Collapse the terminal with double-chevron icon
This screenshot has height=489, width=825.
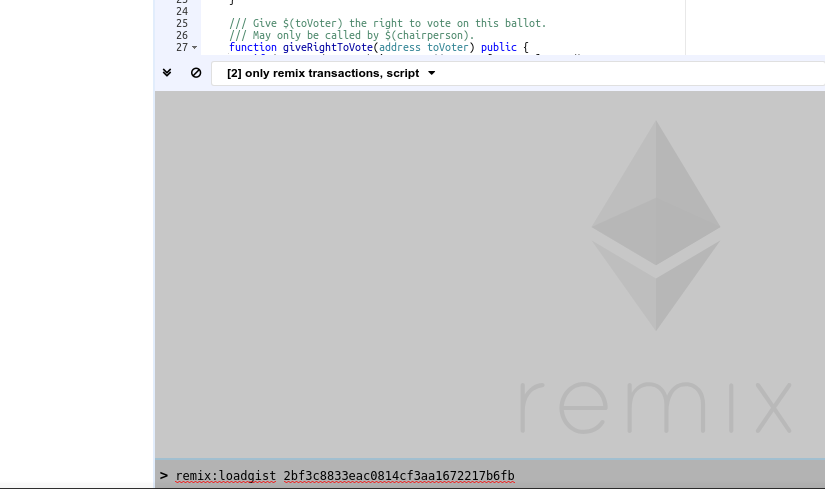(x=167, y=73)
